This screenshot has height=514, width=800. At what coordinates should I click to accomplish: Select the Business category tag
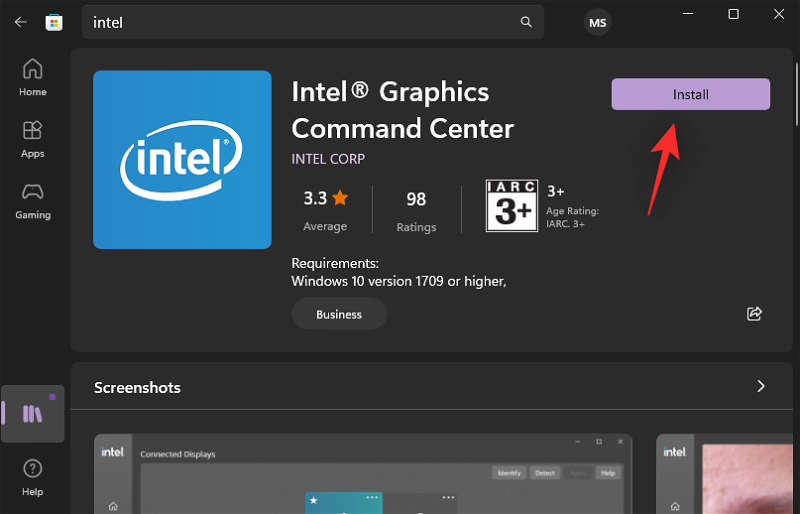tap(339, 314)
